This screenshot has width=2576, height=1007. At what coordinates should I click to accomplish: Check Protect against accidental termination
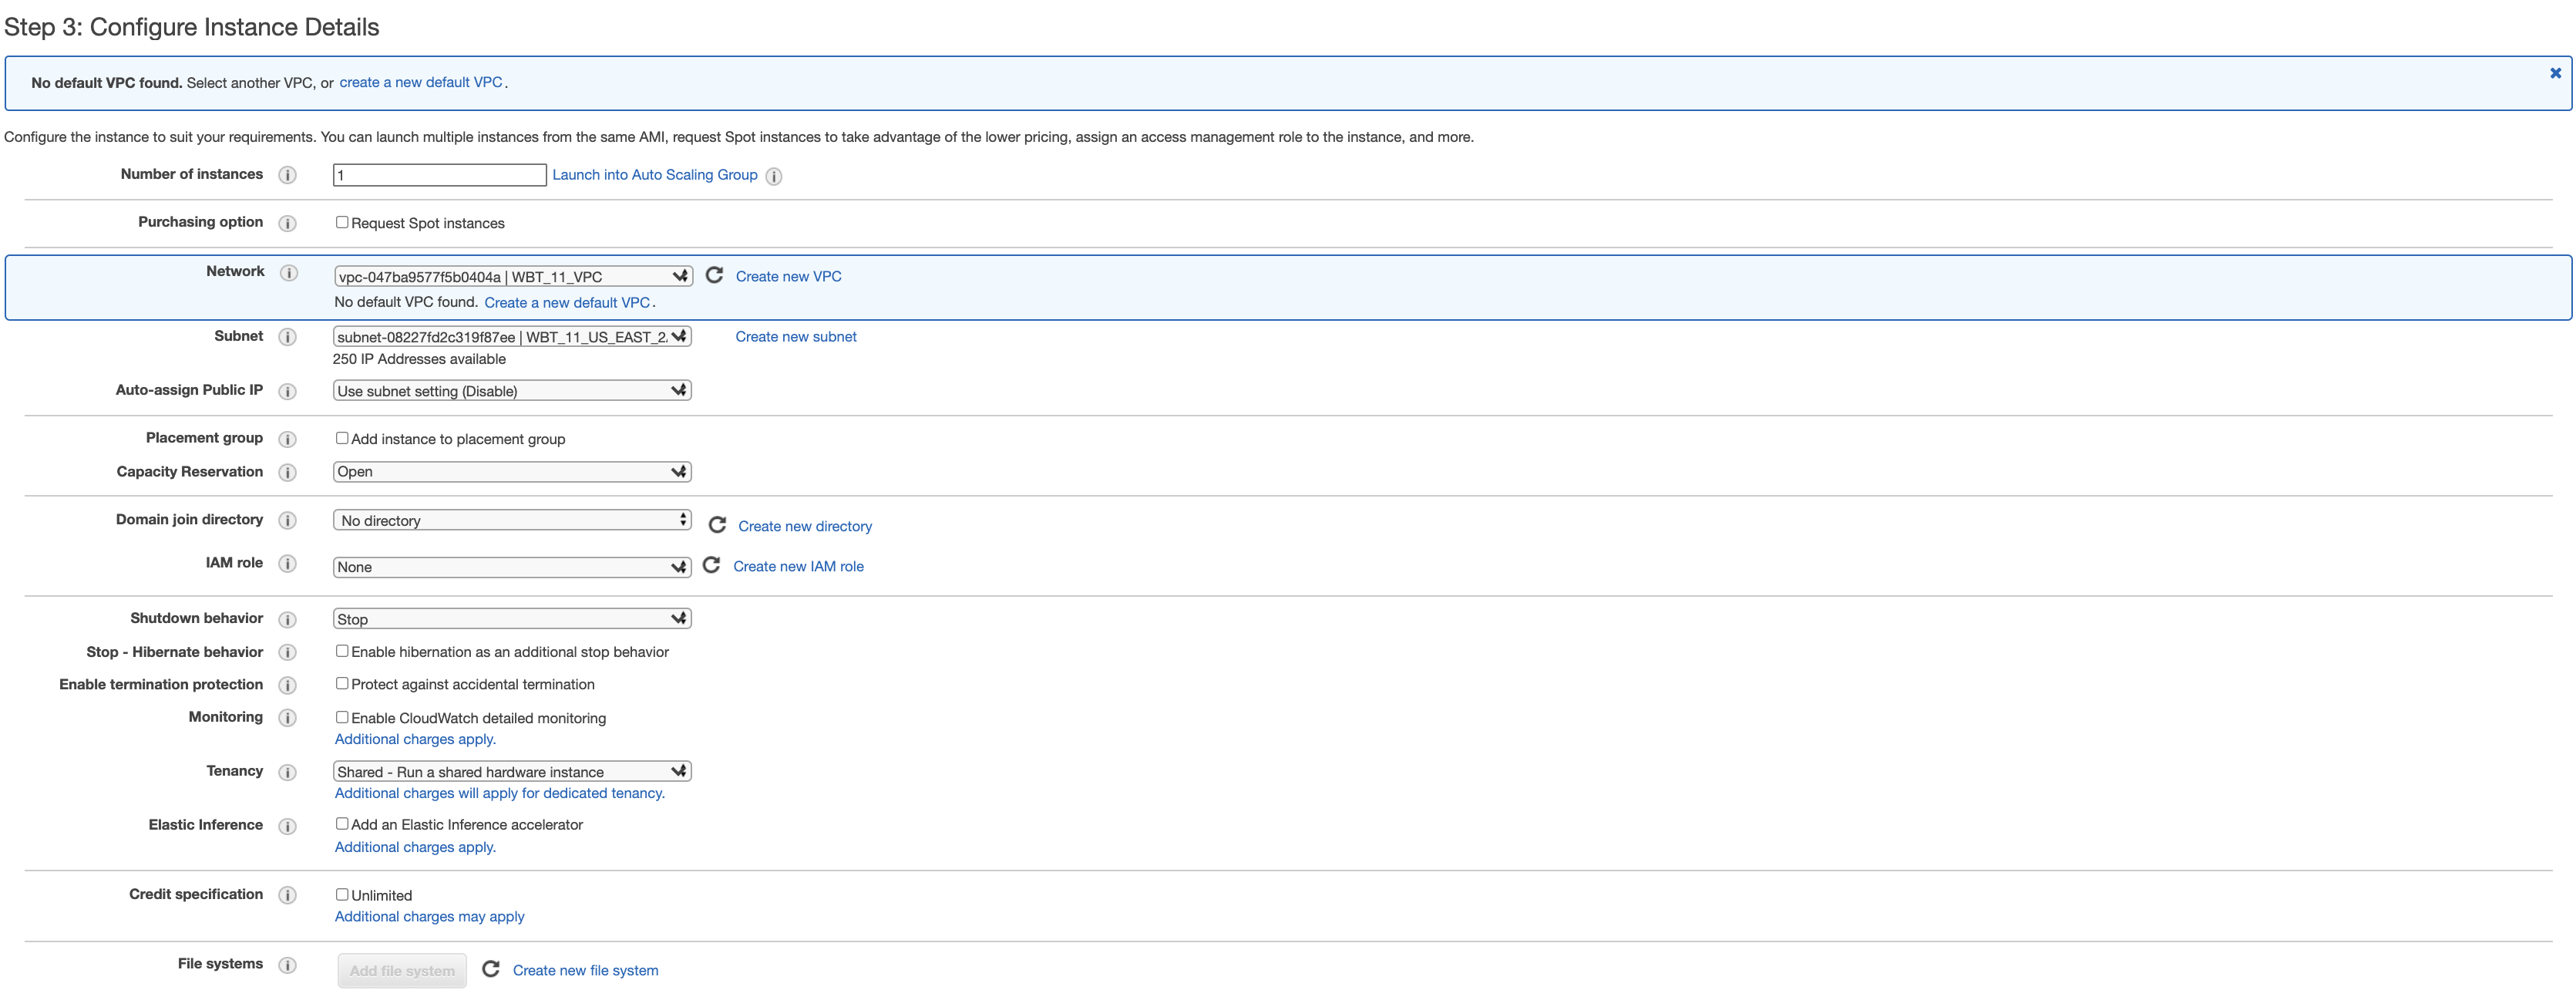coord(342,683)
